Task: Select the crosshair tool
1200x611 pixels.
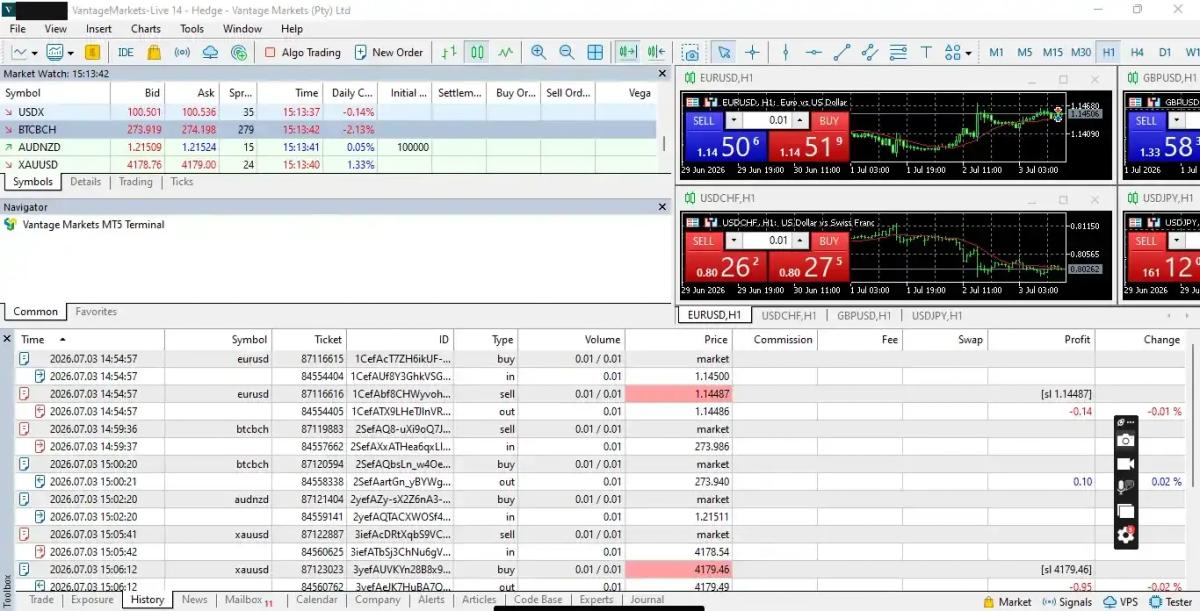Action: [752, 52]
